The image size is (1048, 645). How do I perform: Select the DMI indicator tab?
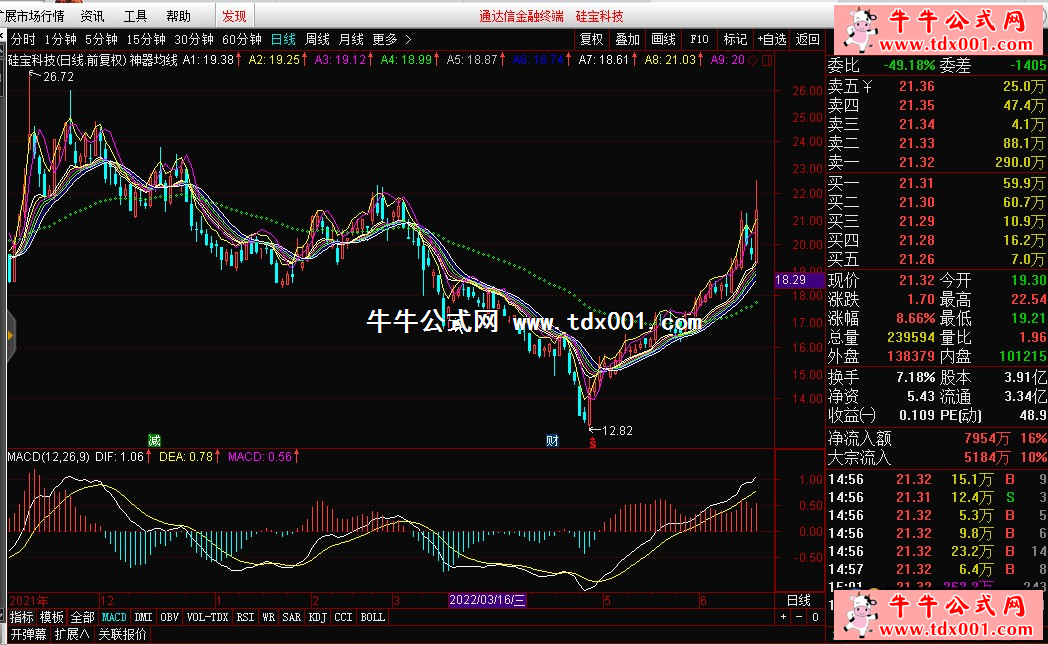[x=144, y=617]
